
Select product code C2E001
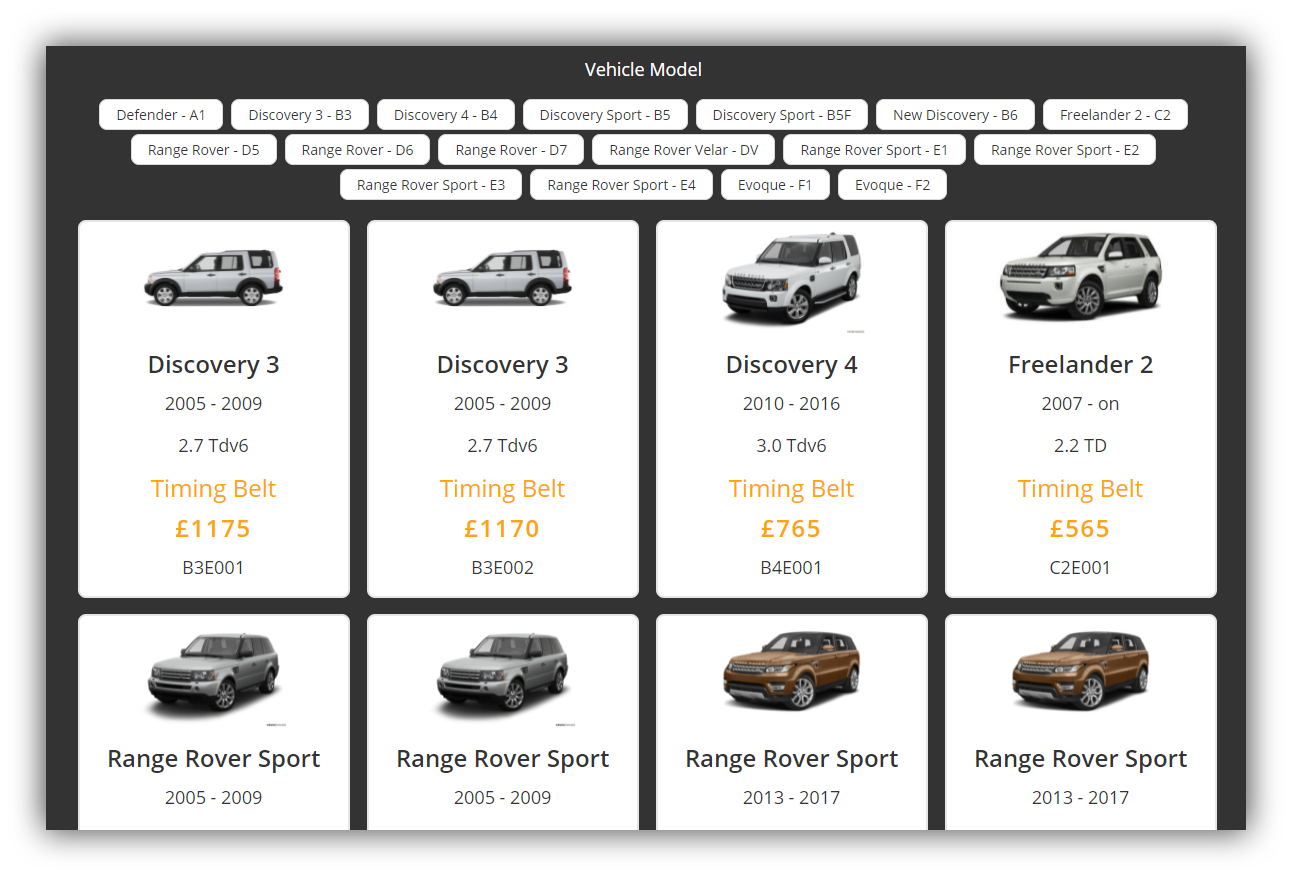tap(1080, 568)
